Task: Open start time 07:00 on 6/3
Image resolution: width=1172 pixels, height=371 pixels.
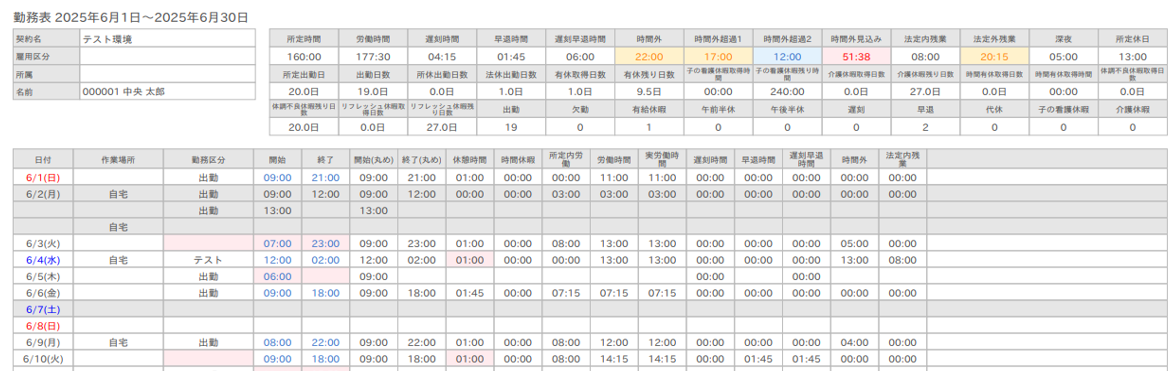Action: [277, 243]
